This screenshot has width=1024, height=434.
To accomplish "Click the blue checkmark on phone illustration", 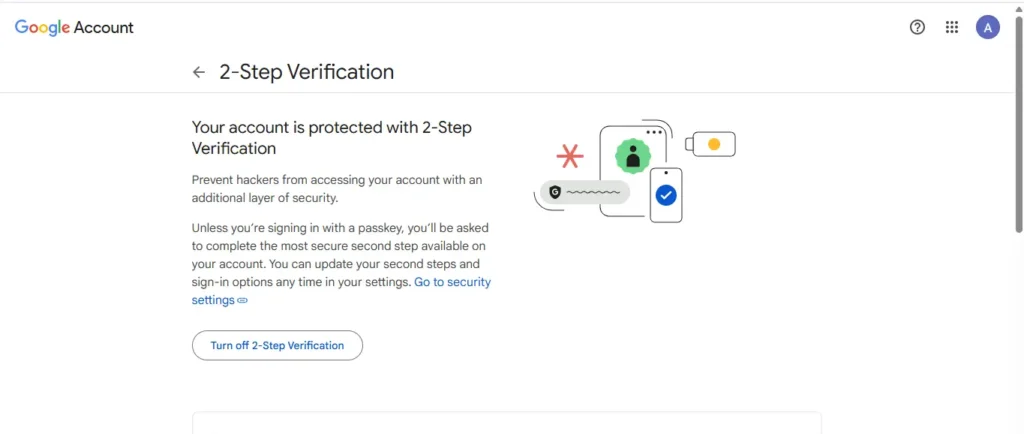I will click(666, 195).
